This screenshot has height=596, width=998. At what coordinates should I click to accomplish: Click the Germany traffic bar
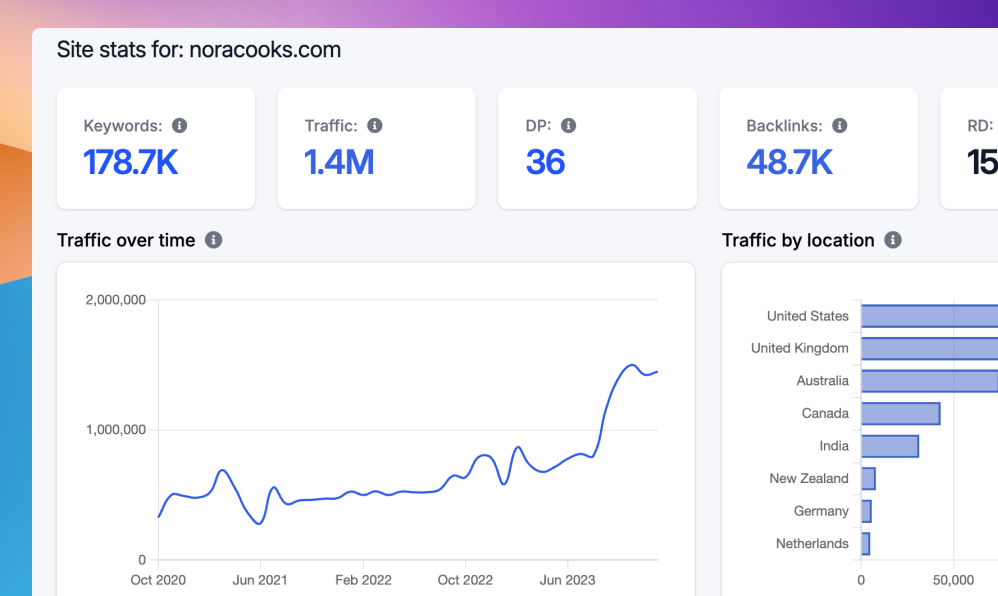coord(866,511)
